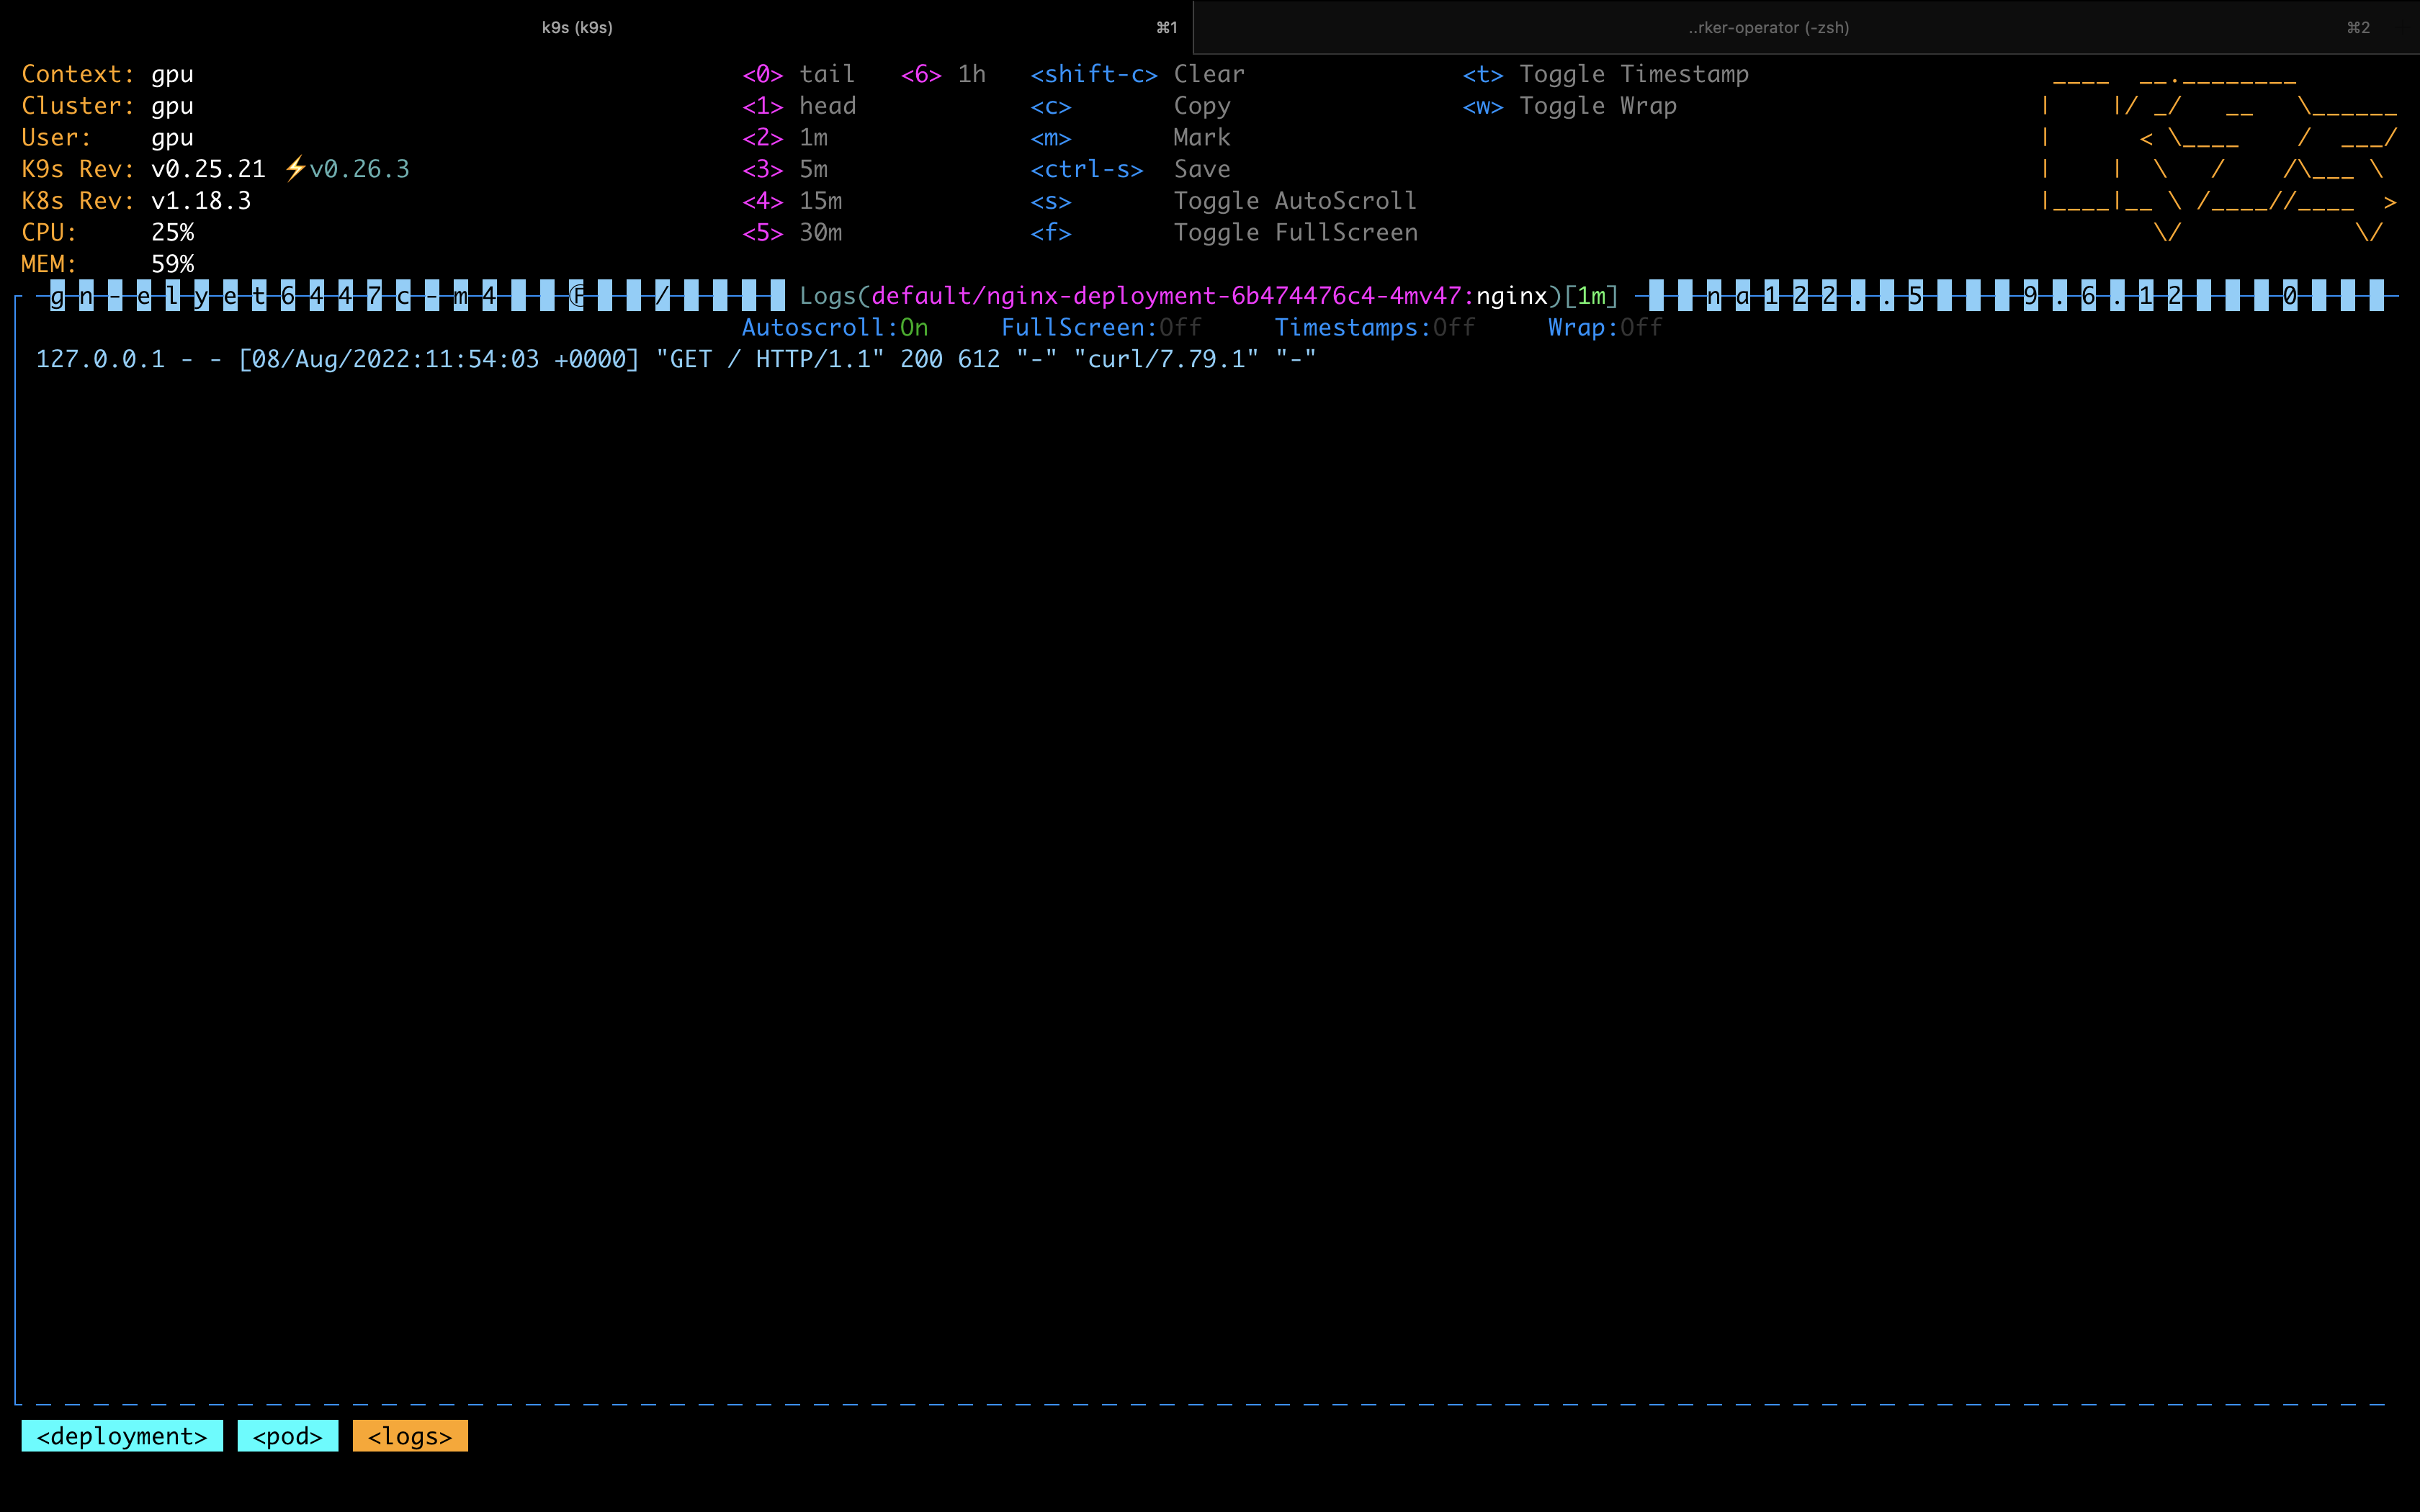Click the <ctrl-s> Save shortcut hint
This screenshot has width=2420, height=1512.
[x=1130, y=169]
